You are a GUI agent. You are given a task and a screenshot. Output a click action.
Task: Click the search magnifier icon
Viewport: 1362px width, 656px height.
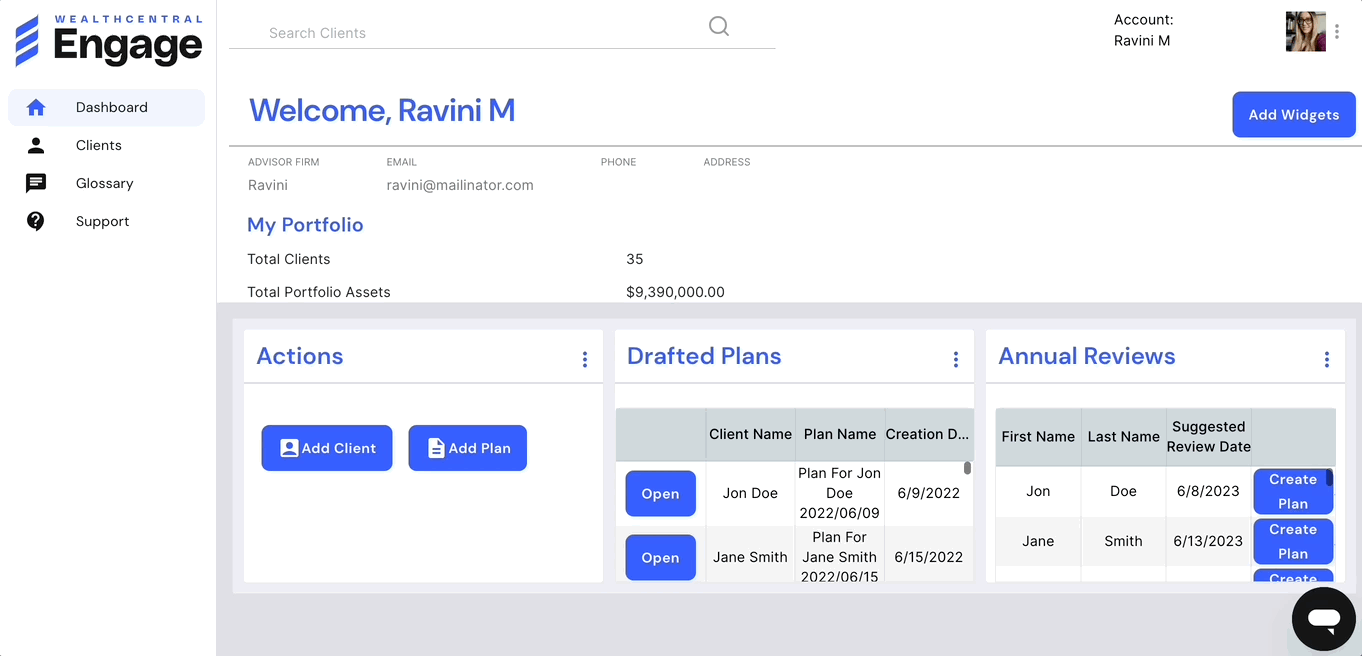pos(719,26)
